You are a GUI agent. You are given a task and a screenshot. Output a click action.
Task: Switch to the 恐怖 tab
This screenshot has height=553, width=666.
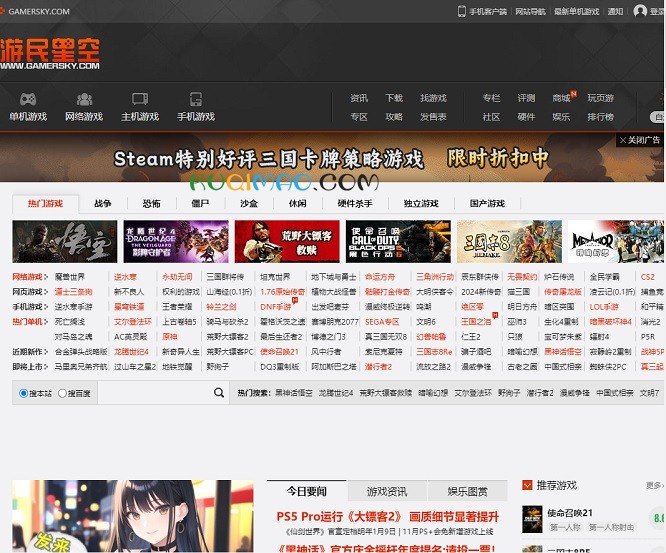point(152,204)
